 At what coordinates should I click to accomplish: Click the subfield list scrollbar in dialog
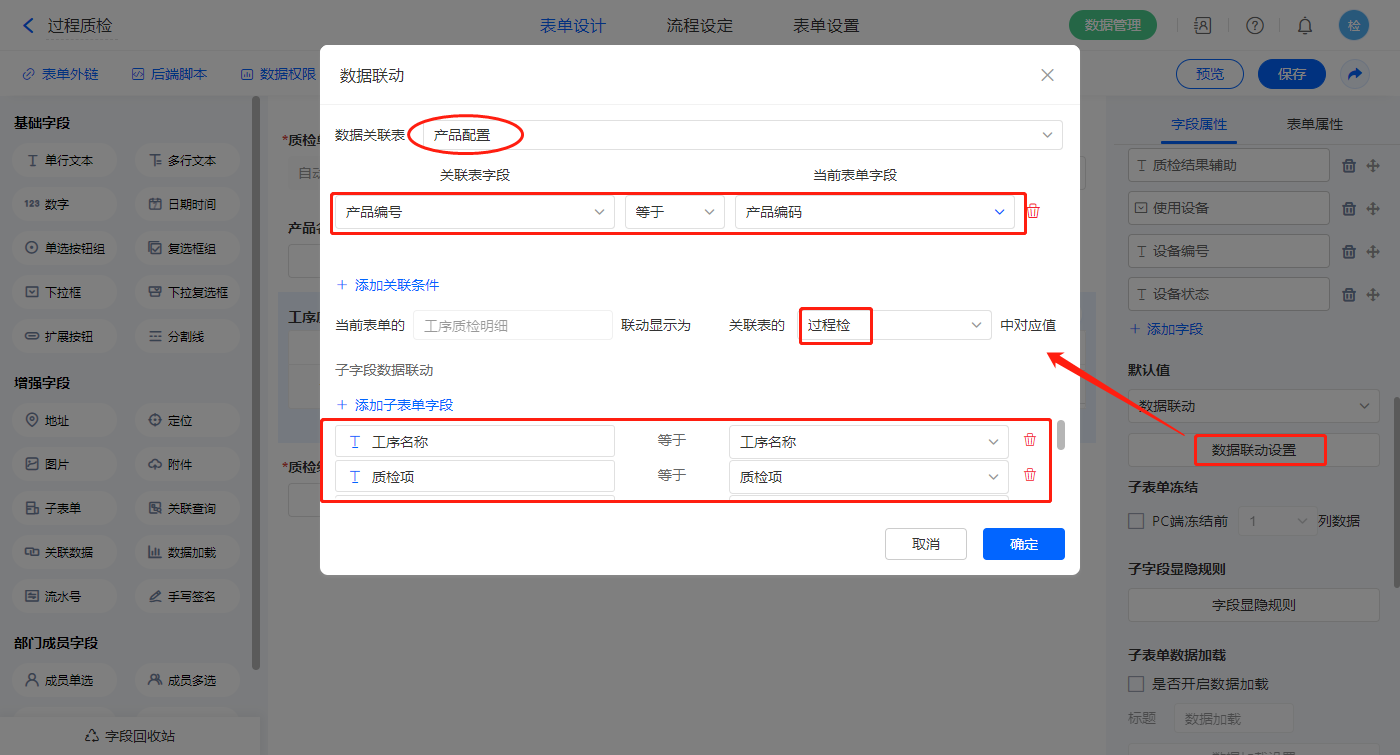tap(1060, 435)
